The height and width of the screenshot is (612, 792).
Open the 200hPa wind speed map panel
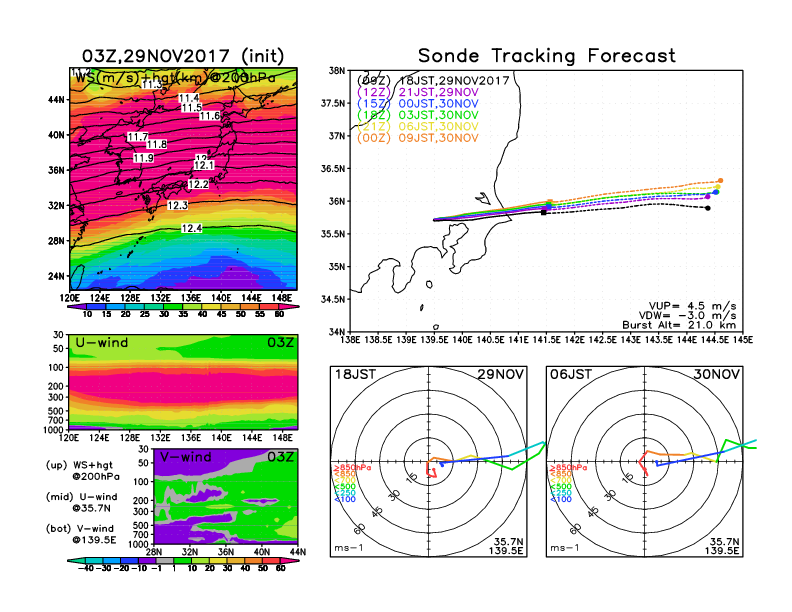point(183,179)
